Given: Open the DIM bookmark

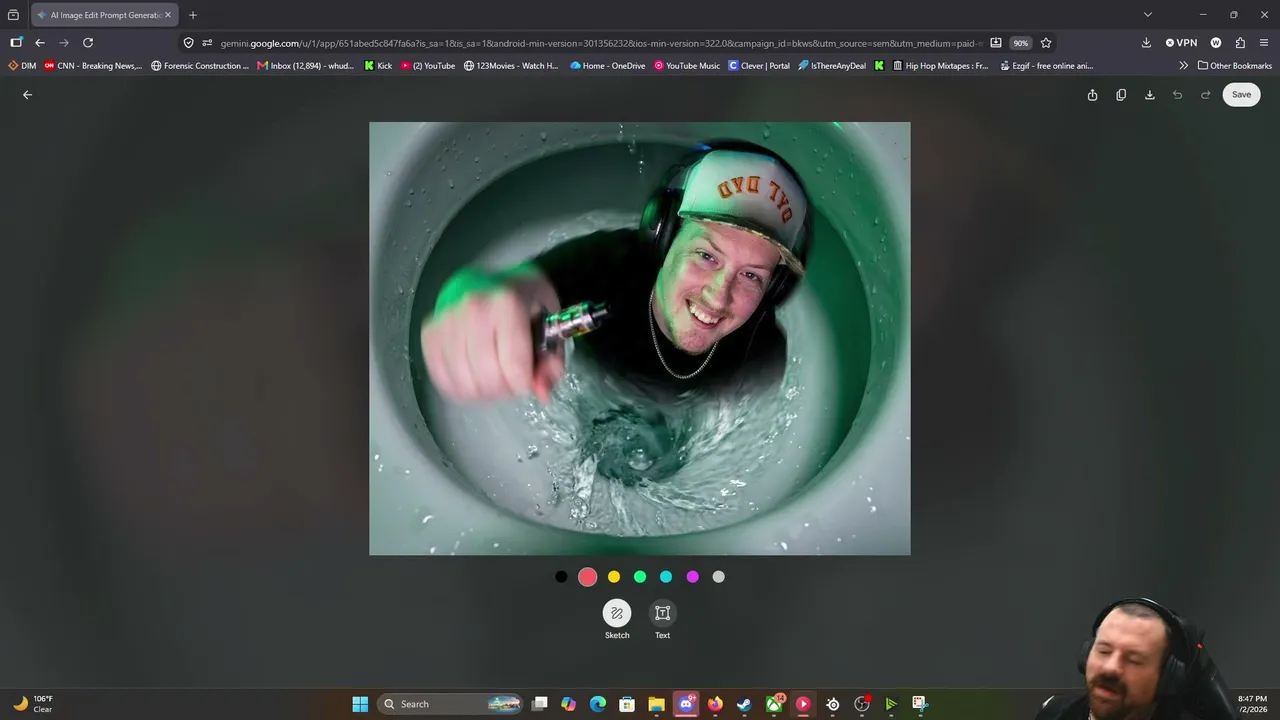Looking at the screenshot, I should (x=22, y=66).
